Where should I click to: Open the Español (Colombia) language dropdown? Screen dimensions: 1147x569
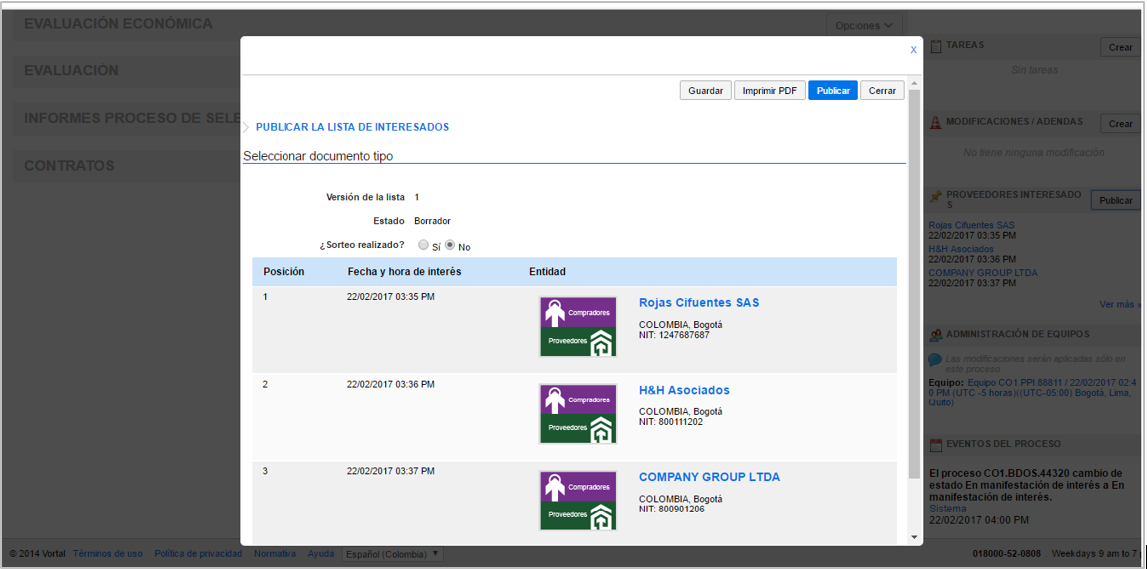tap(392, 554)
